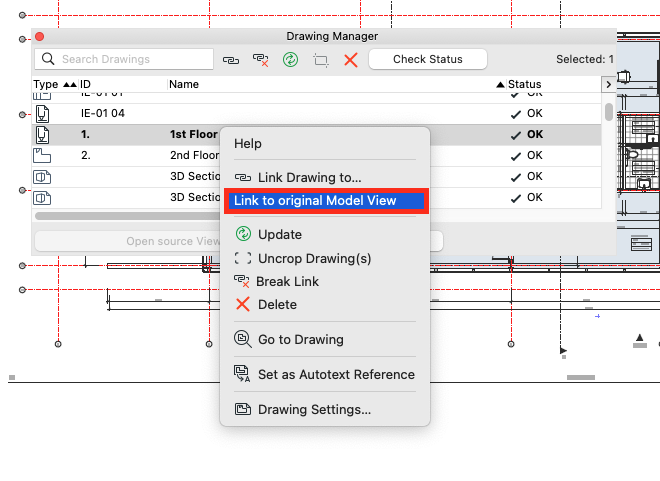Click the IE-01 04 drawing type icon

[x=42, y=113]
